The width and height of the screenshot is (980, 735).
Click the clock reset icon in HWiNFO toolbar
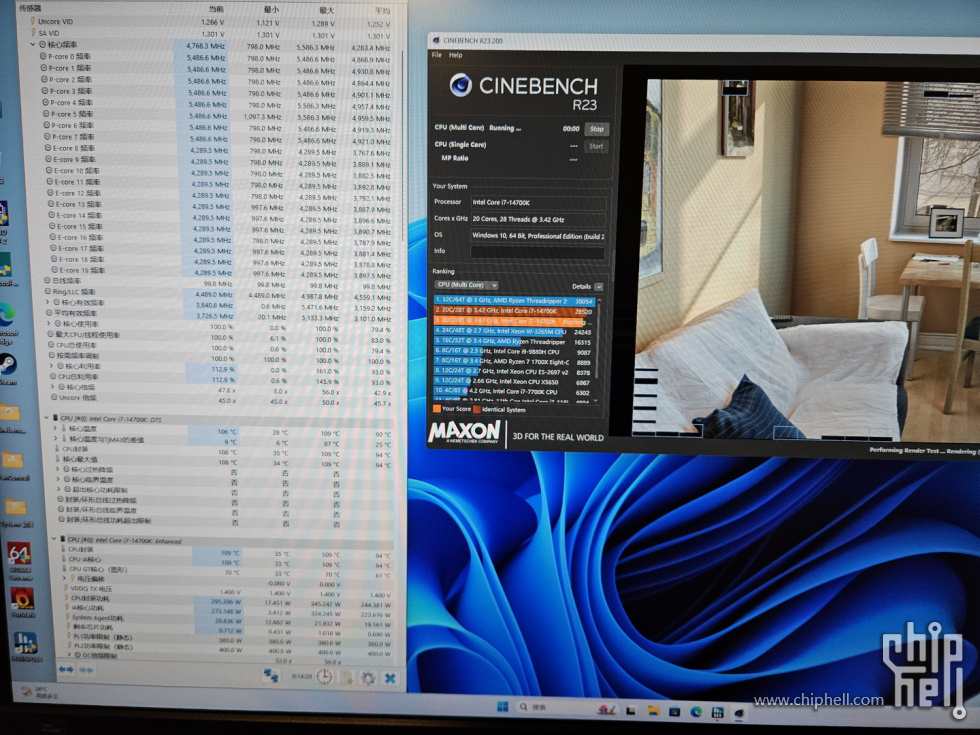[324, 676]
